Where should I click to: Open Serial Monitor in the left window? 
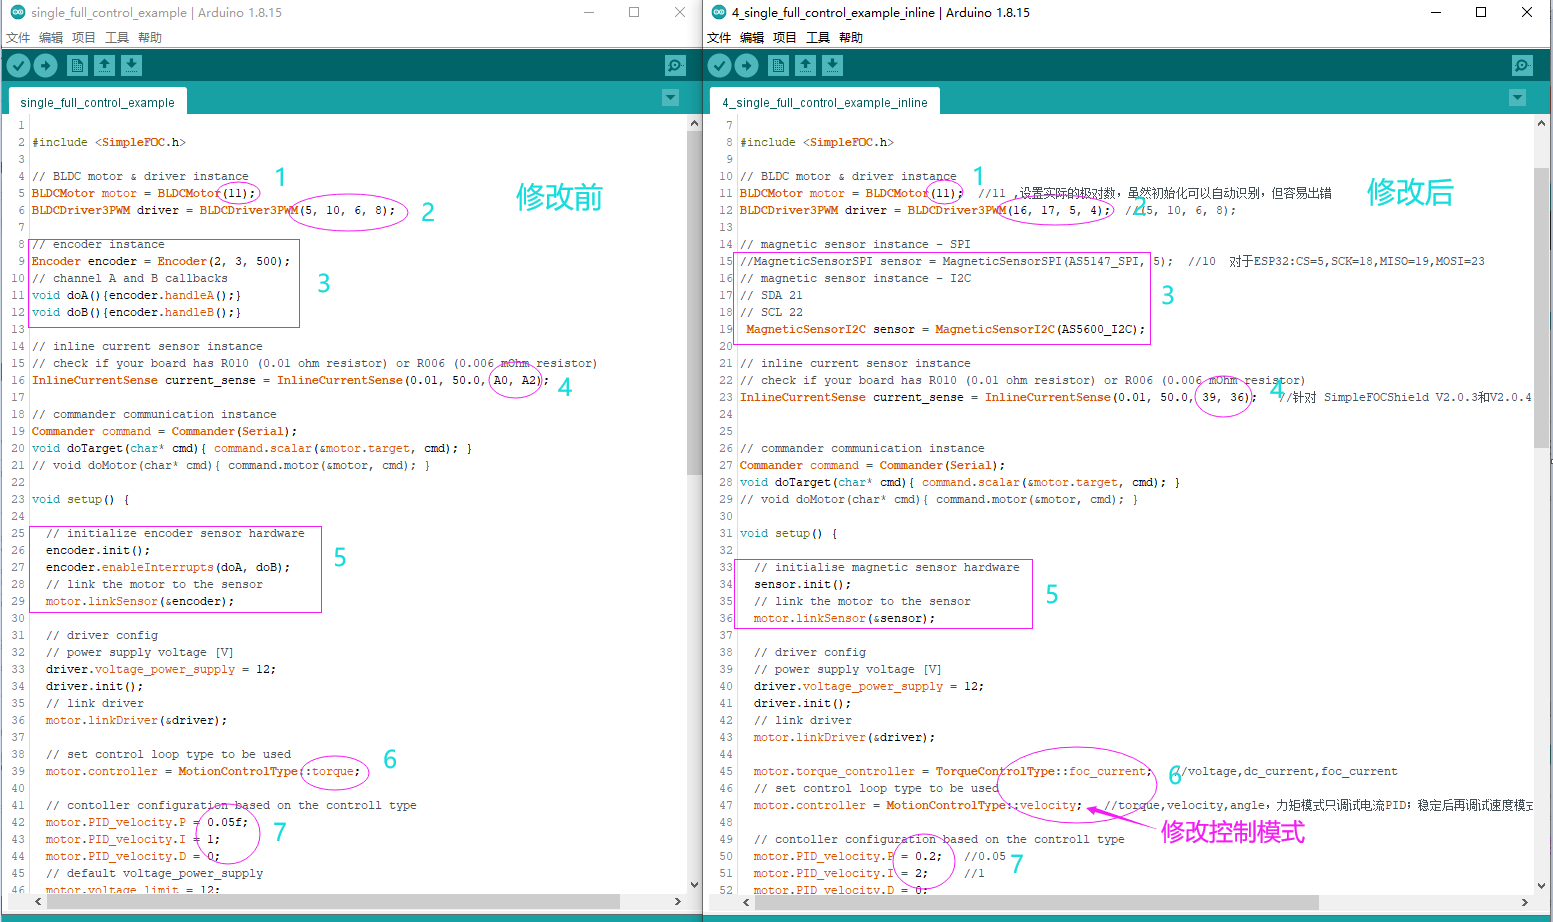[x=674, y=64]
